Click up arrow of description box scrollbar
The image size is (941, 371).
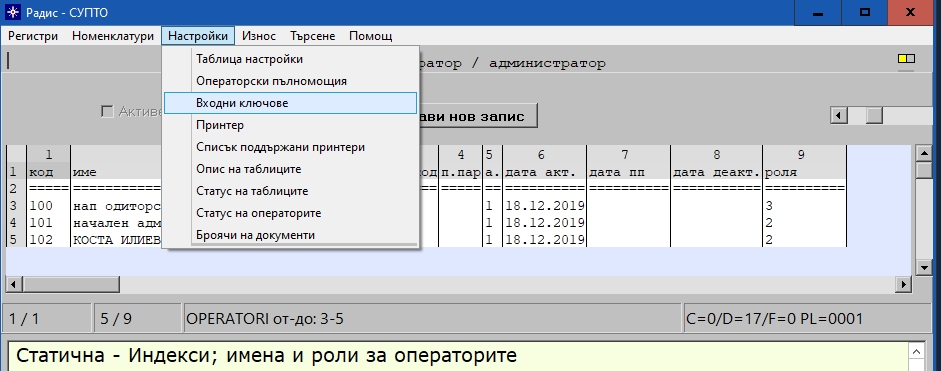pos(917,351)
